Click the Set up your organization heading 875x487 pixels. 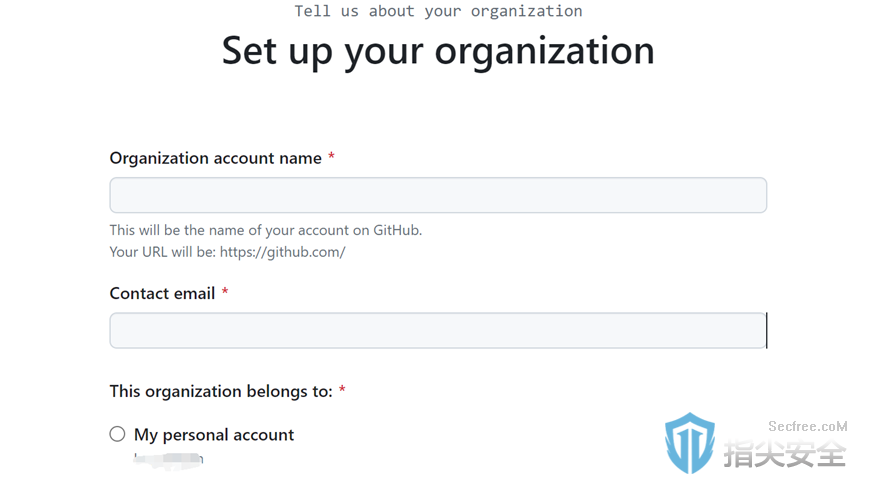tap(438, 51)
